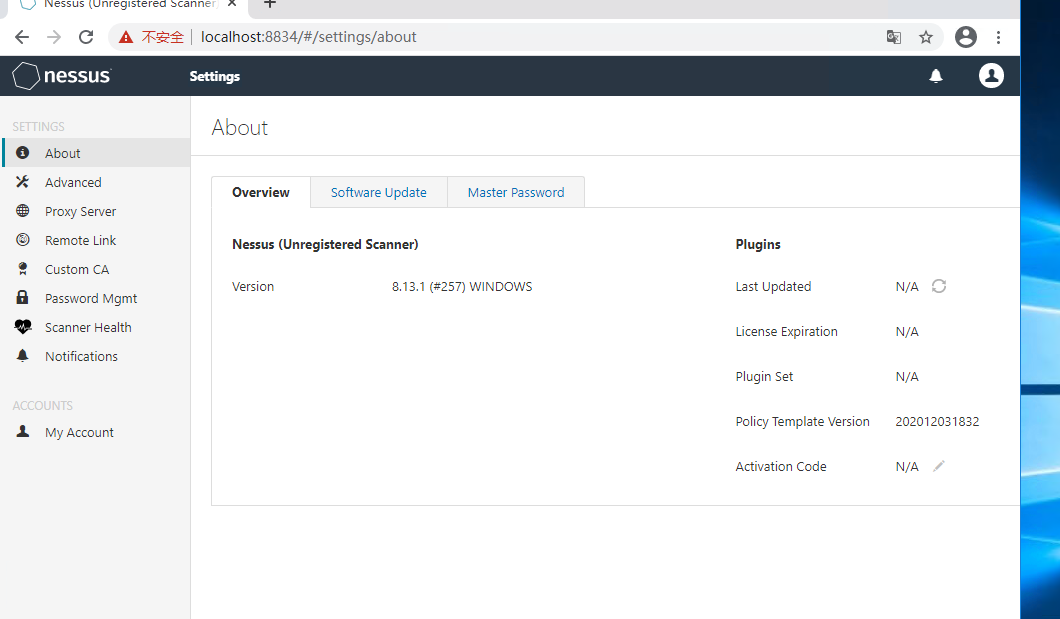Click the Scanner Health heart icon
The height and width of the screenshot is (619, 1060).
tap(23, 327)
